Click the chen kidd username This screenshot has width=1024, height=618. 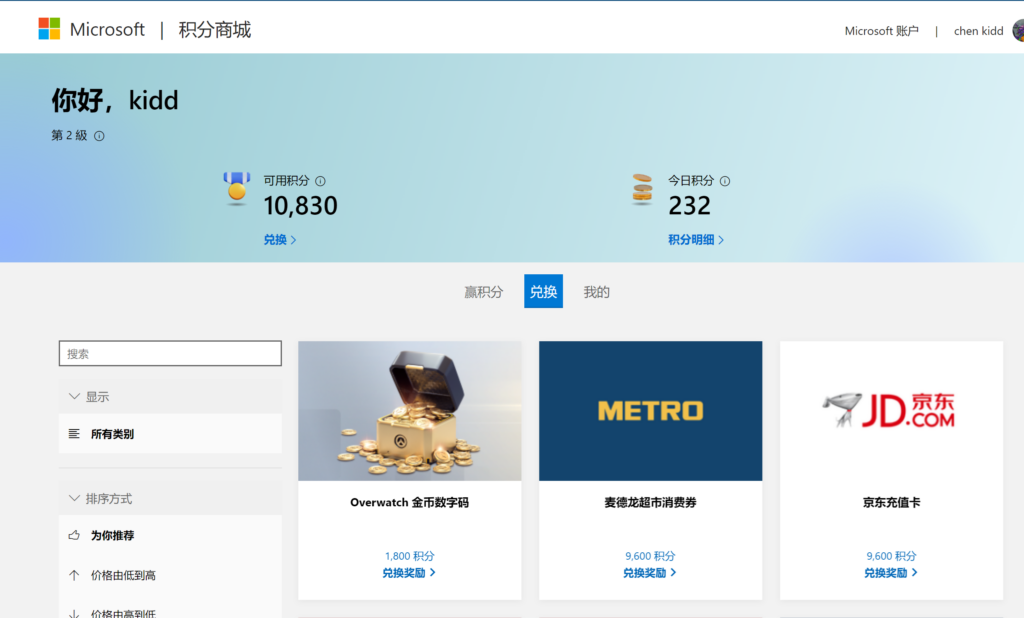click(978, 31)
